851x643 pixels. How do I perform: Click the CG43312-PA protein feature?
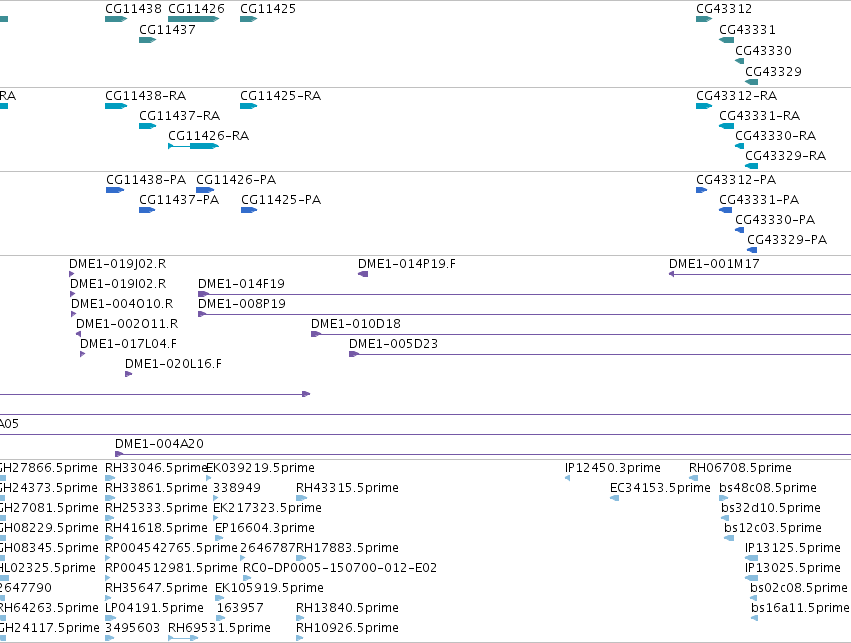pyautogui.click(x=701, y=190)
